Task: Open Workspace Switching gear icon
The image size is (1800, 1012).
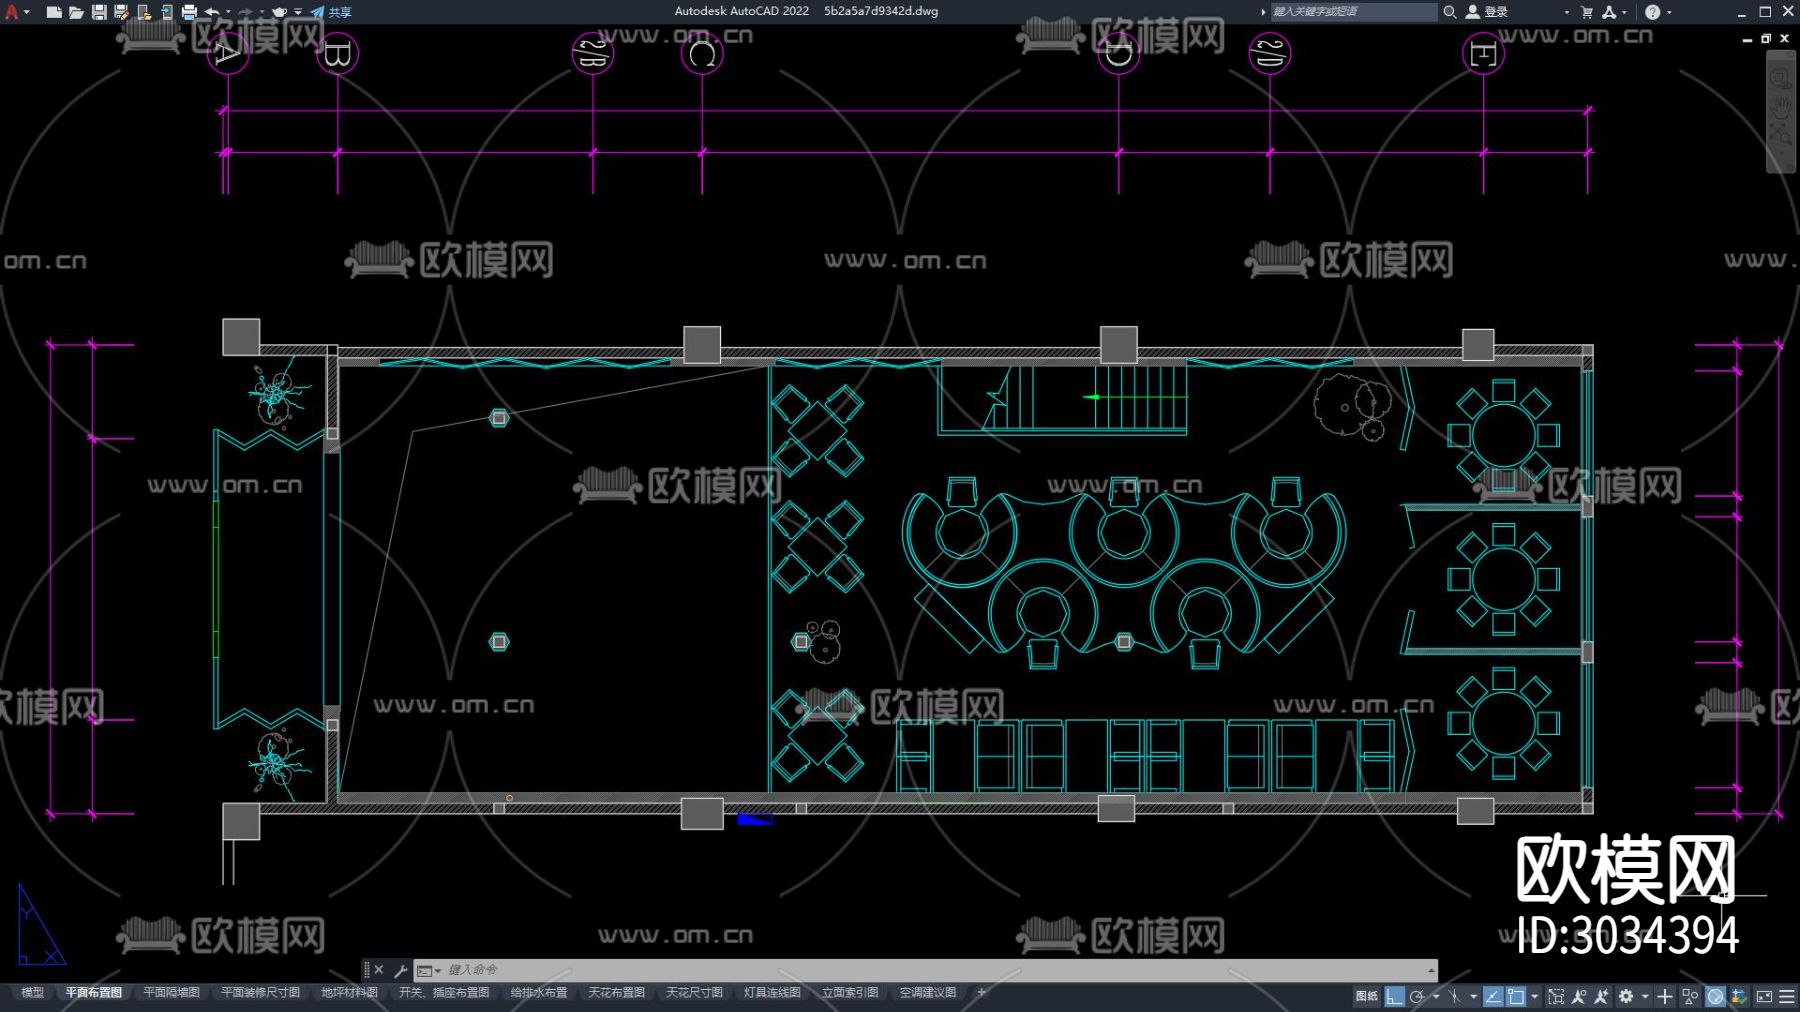Action: pos(1626,996)
